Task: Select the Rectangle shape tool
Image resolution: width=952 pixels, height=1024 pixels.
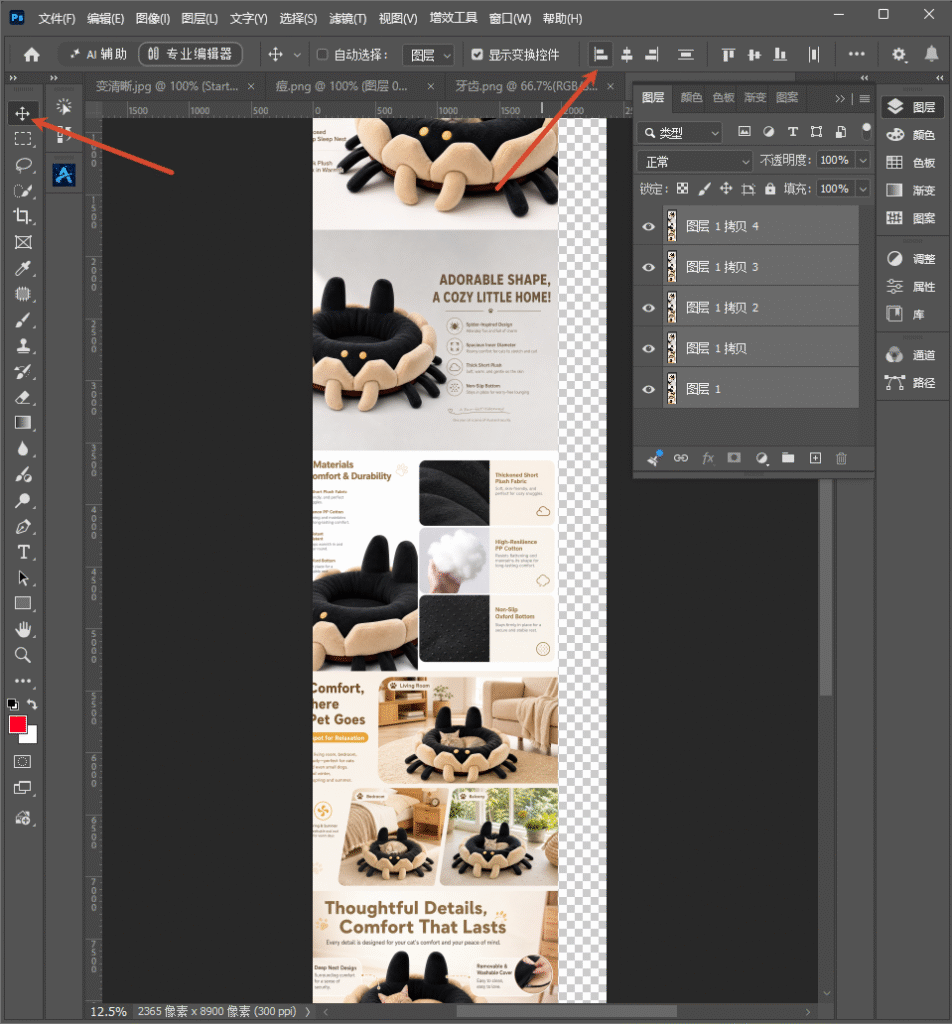Action: (x=23, y=603)
